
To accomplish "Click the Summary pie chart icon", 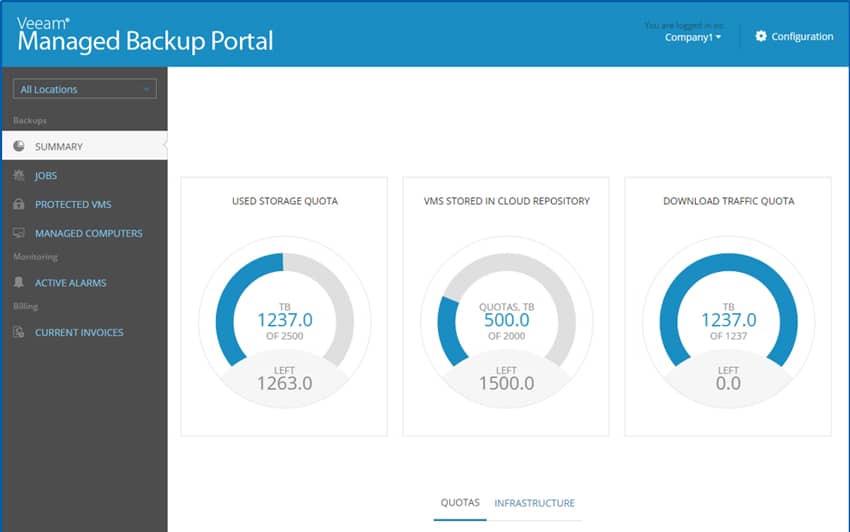I will click(x=19, y=146).
